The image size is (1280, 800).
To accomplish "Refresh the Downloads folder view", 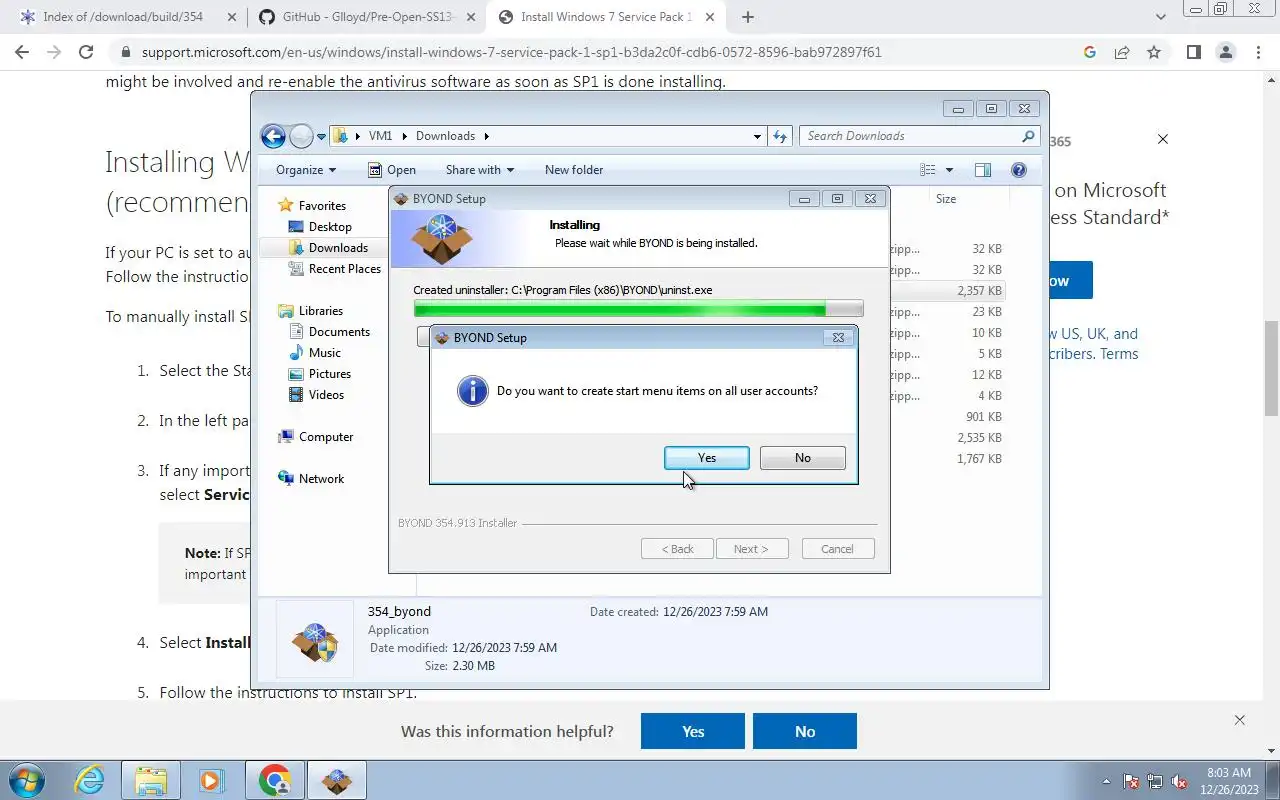I will tap(780, 136).
